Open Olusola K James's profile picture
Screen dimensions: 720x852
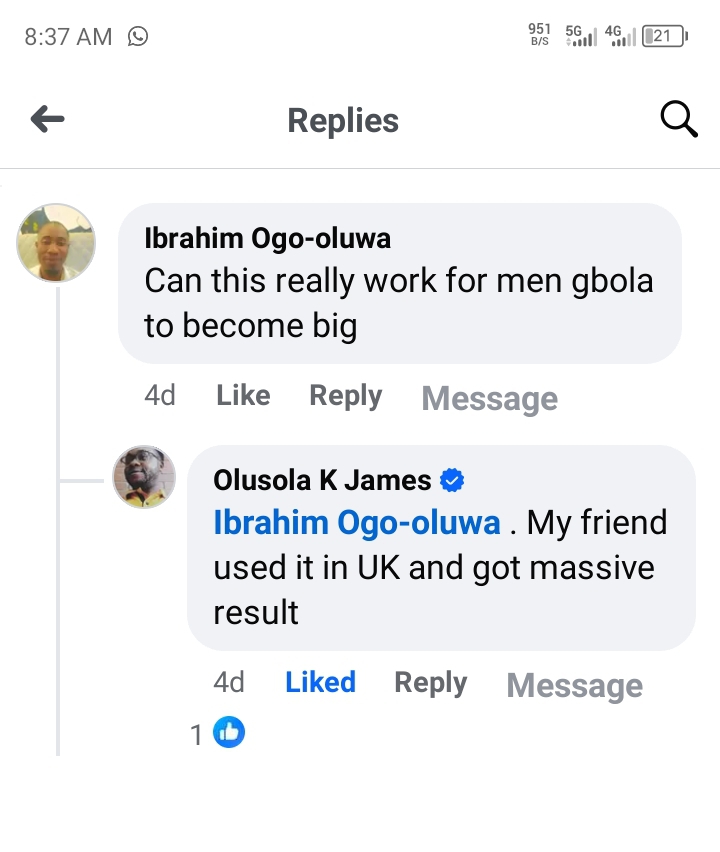144,477
